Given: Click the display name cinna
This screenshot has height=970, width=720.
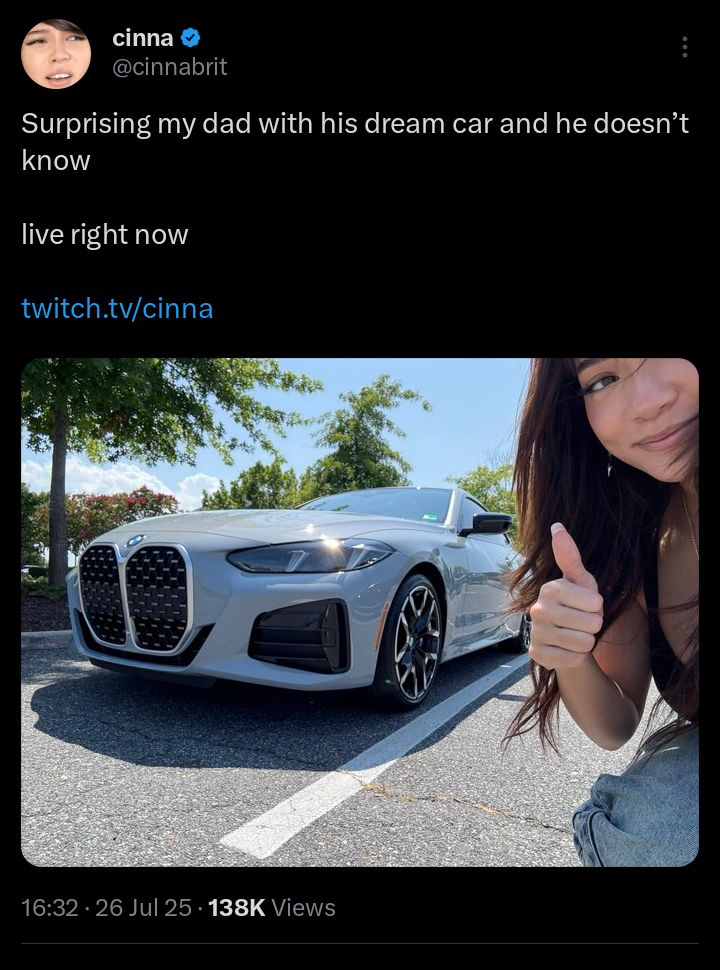Looking at the screenshot, I should pos(143,38).
